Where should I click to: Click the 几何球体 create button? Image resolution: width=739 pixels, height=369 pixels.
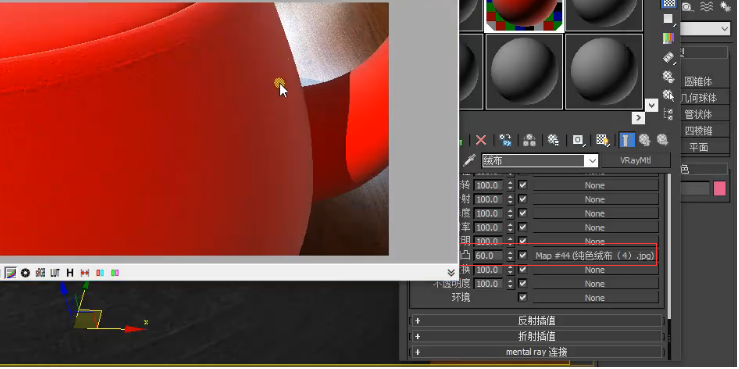698,98
